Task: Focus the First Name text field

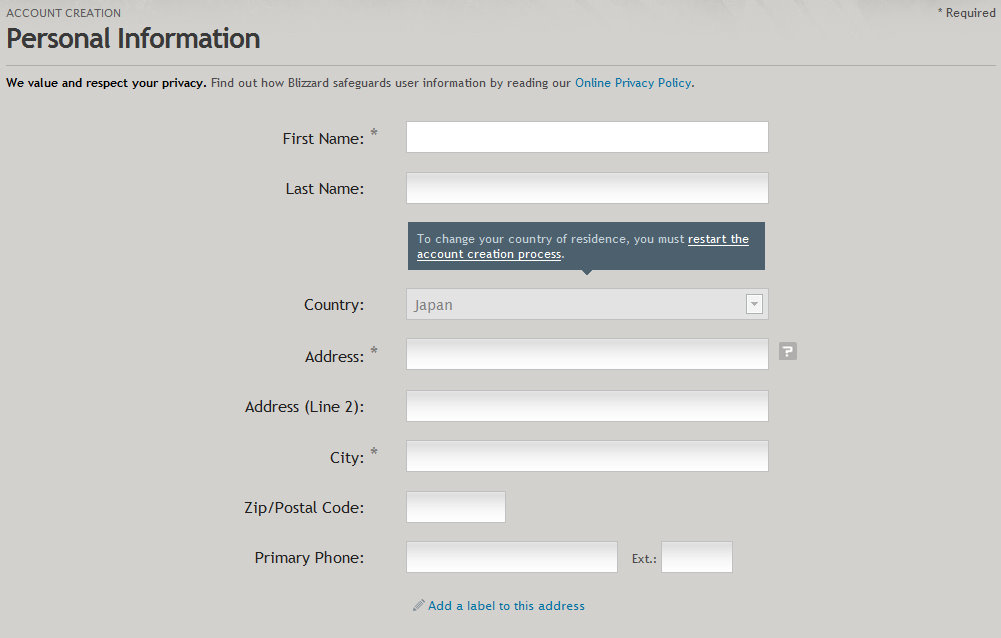Action: [x=587, y=137]
